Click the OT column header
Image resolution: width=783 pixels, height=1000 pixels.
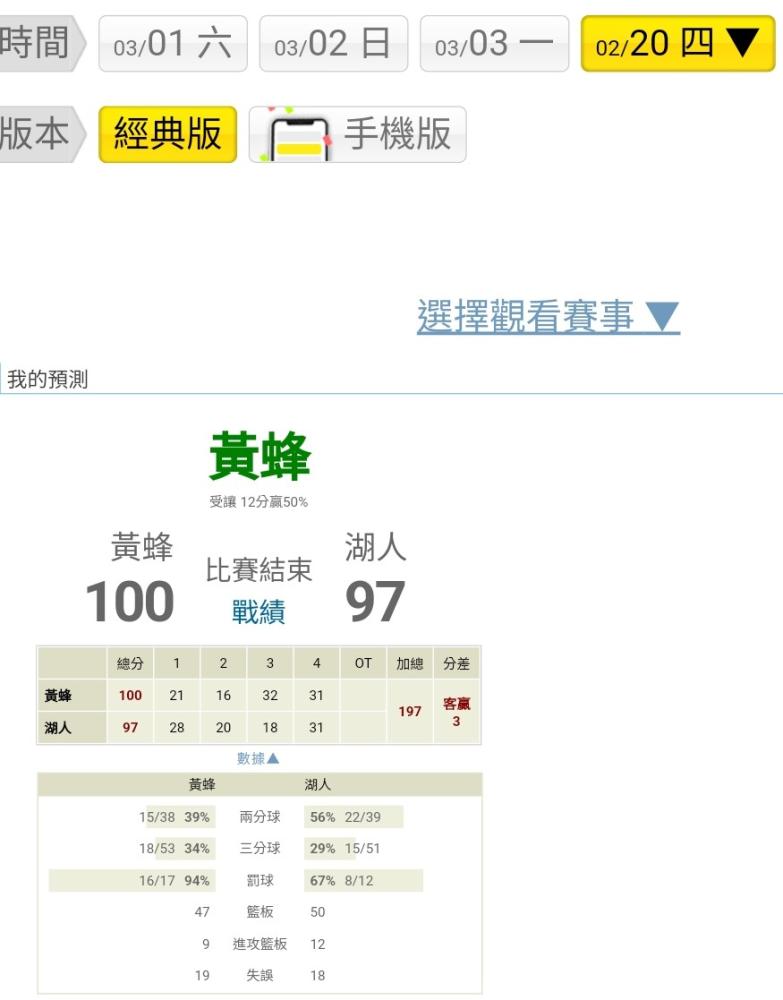tap(363, 663)
